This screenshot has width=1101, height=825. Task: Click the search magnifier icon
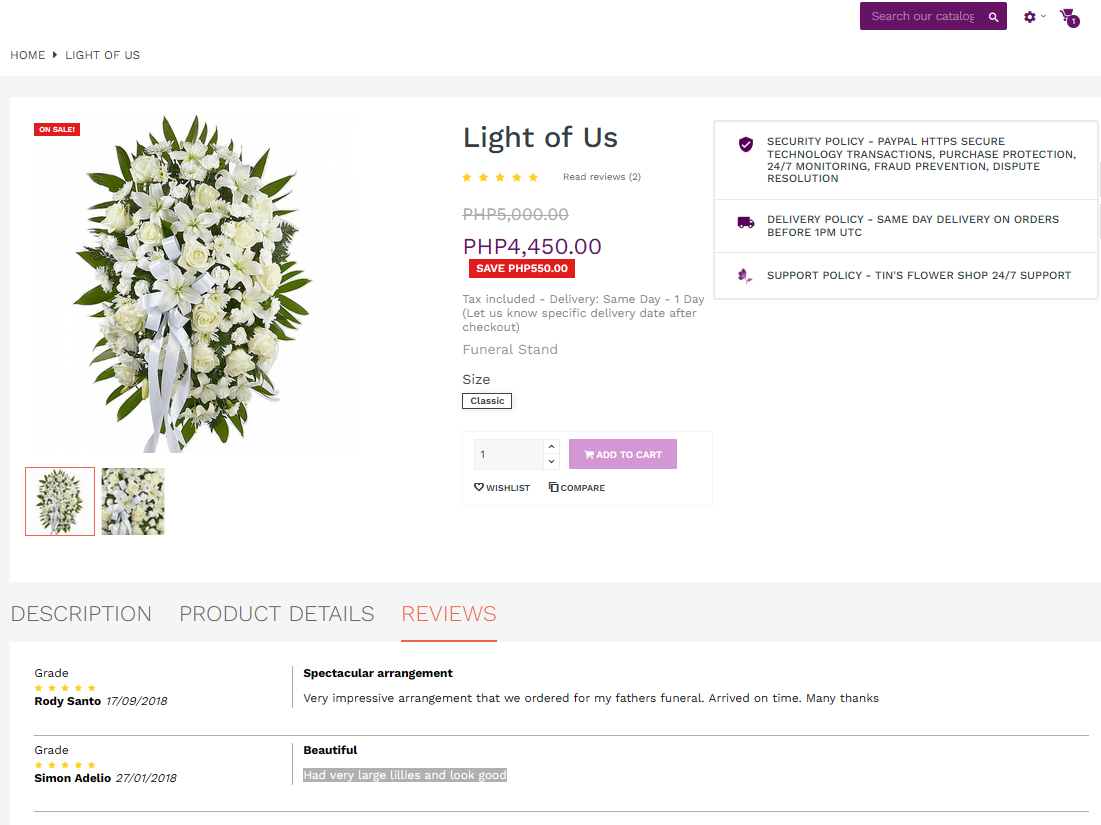pos(993,17)
